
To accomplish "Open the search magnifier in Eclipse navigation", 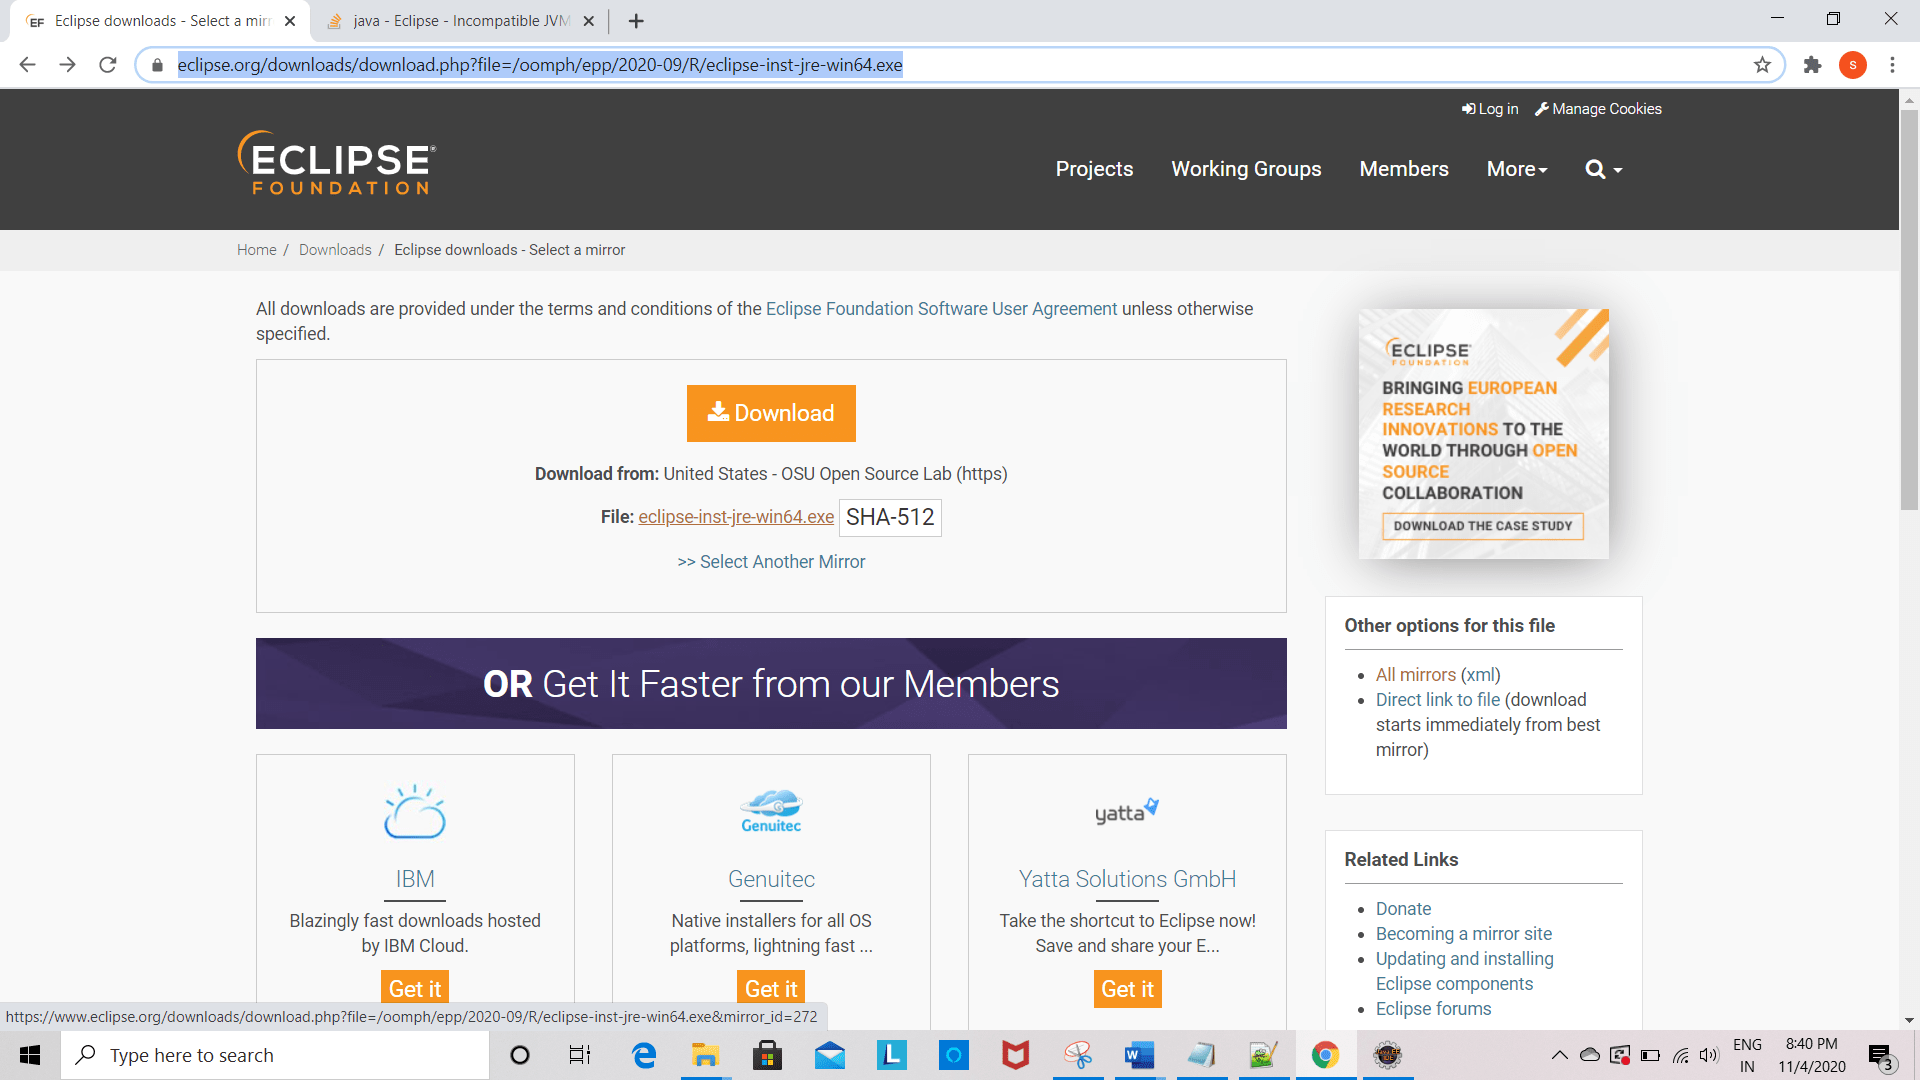I will tap(1595, 169).
